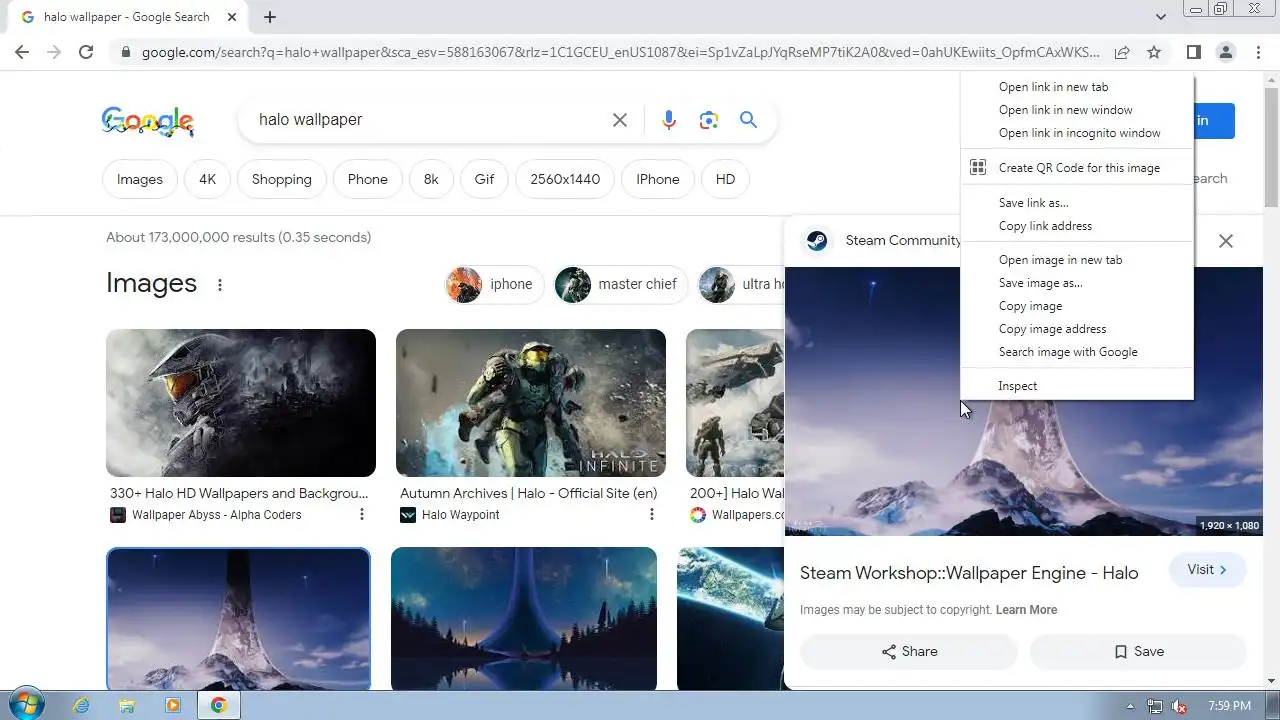Choose Open link in new tab

1077,87
